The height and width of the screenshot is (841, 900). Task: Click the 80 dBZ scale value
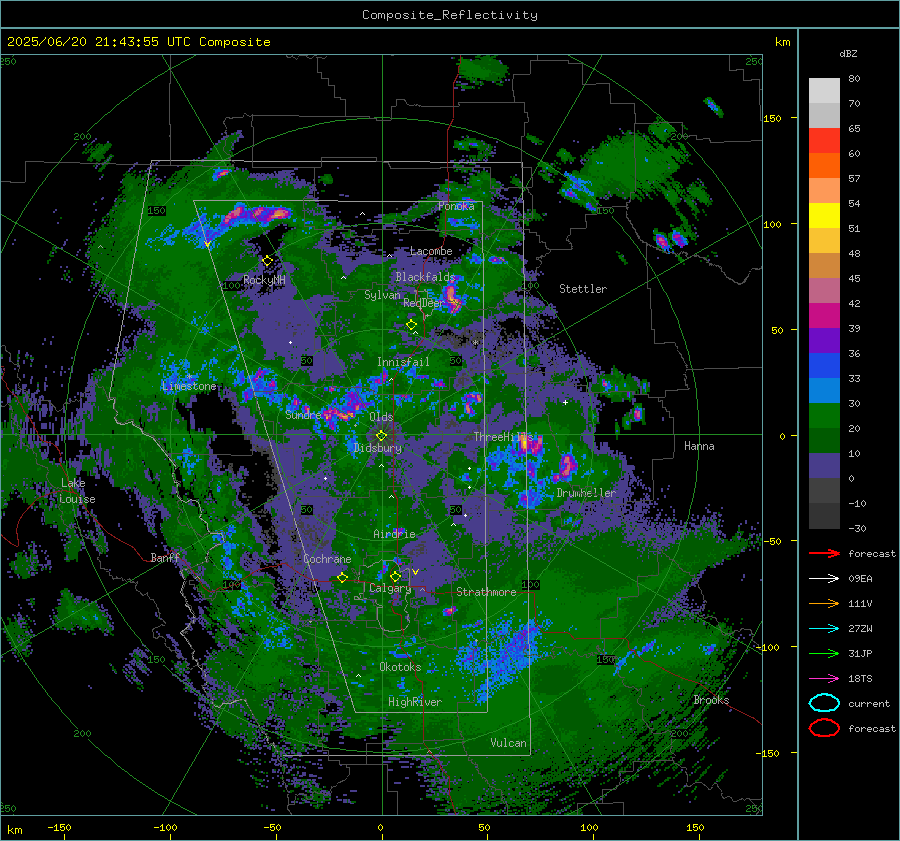pos(854,79)
